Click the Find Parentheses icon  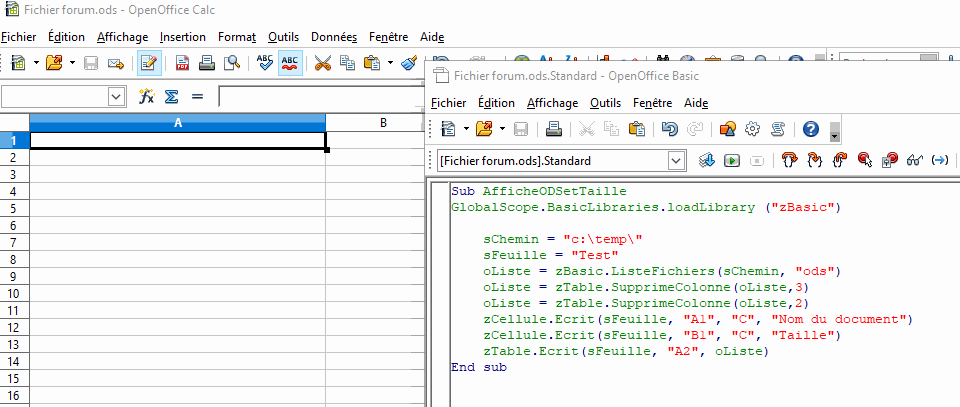[x=940, y=160]
